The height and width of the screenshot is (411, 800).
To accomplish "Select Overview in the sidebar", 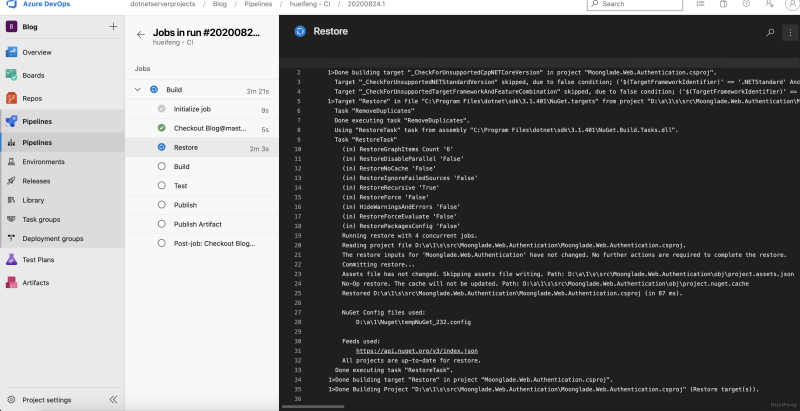I will pos(37,52).
